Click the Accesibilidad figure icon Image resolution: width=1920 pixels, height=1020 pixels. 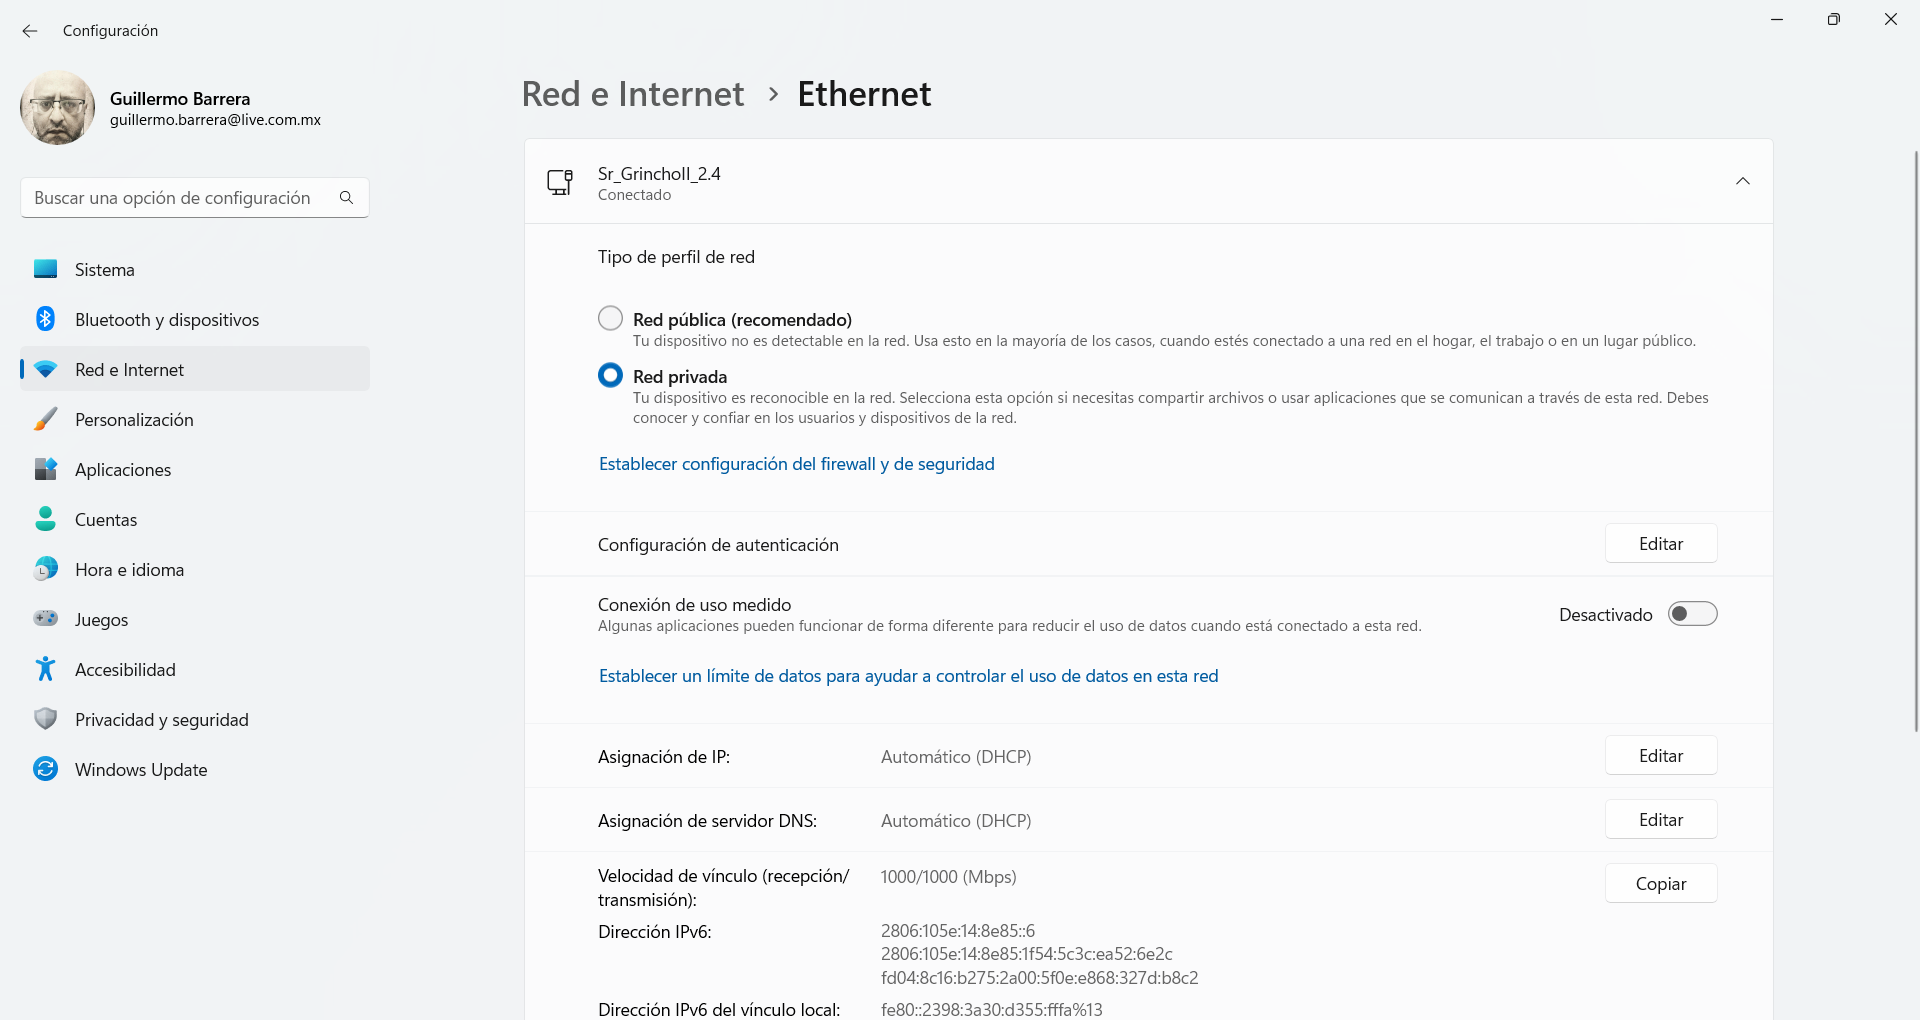point(46,669)
